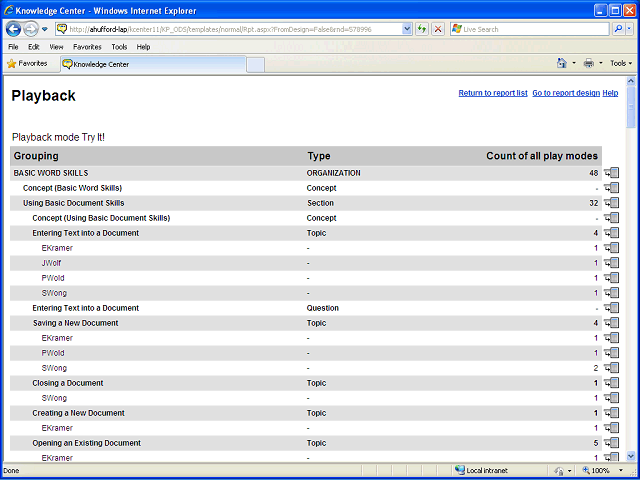
Task: Click the Local intranet zone status indicator
Action: pos(482,471)
